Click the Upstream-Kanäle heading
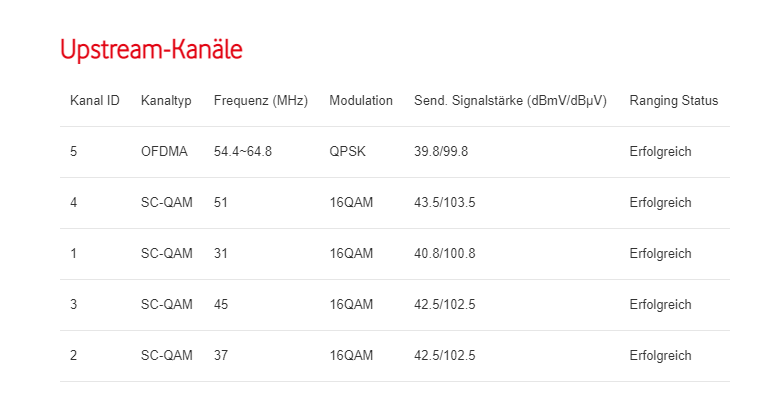 [151, 50]
